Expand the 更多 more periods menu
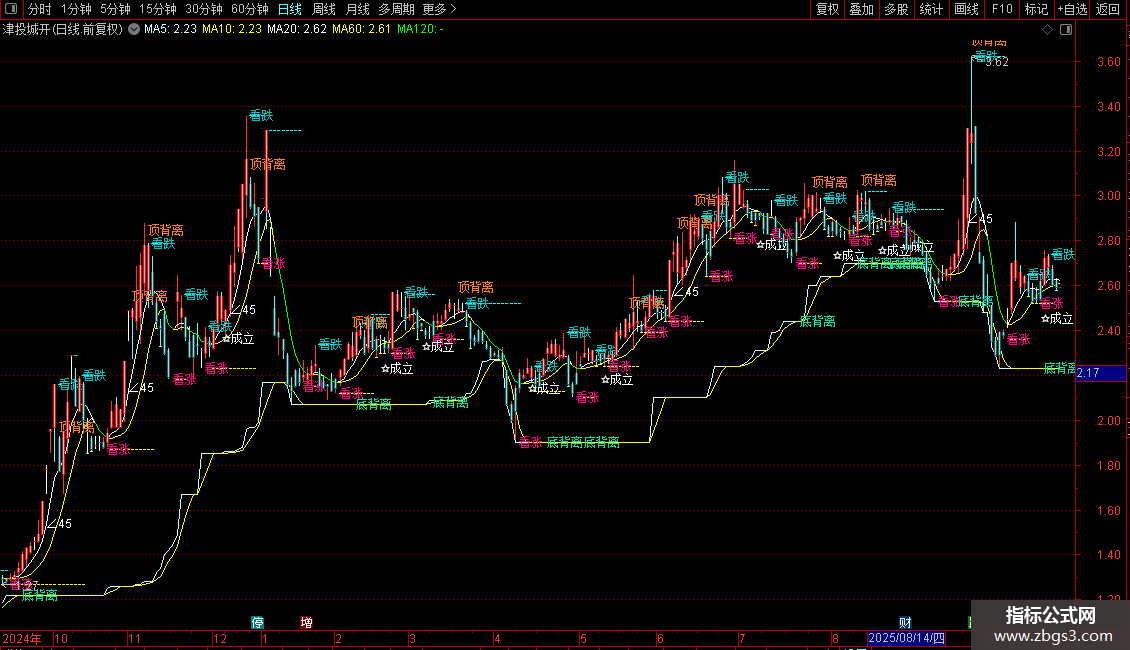This screenshot has width=1130, height=650. pos(440,9)
